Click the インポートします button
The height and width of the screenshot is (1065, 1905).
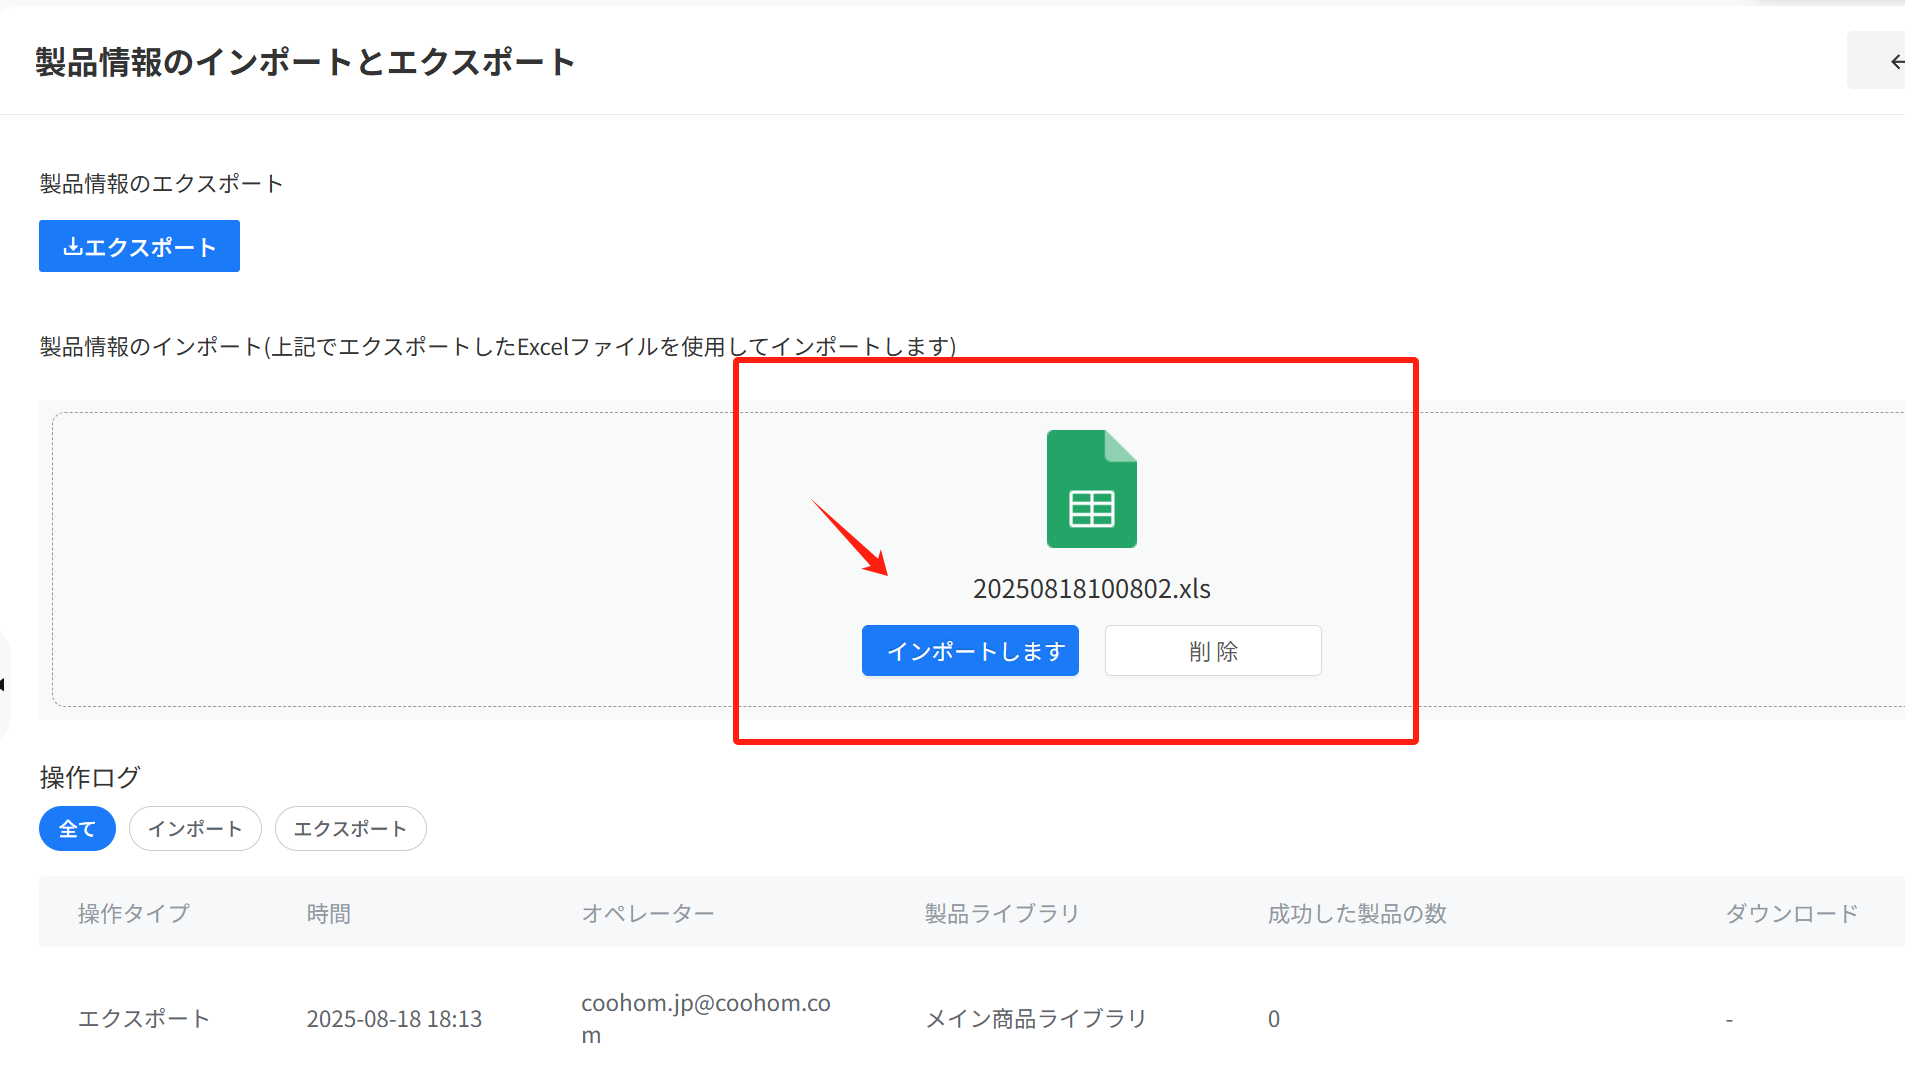click(970, 651)
